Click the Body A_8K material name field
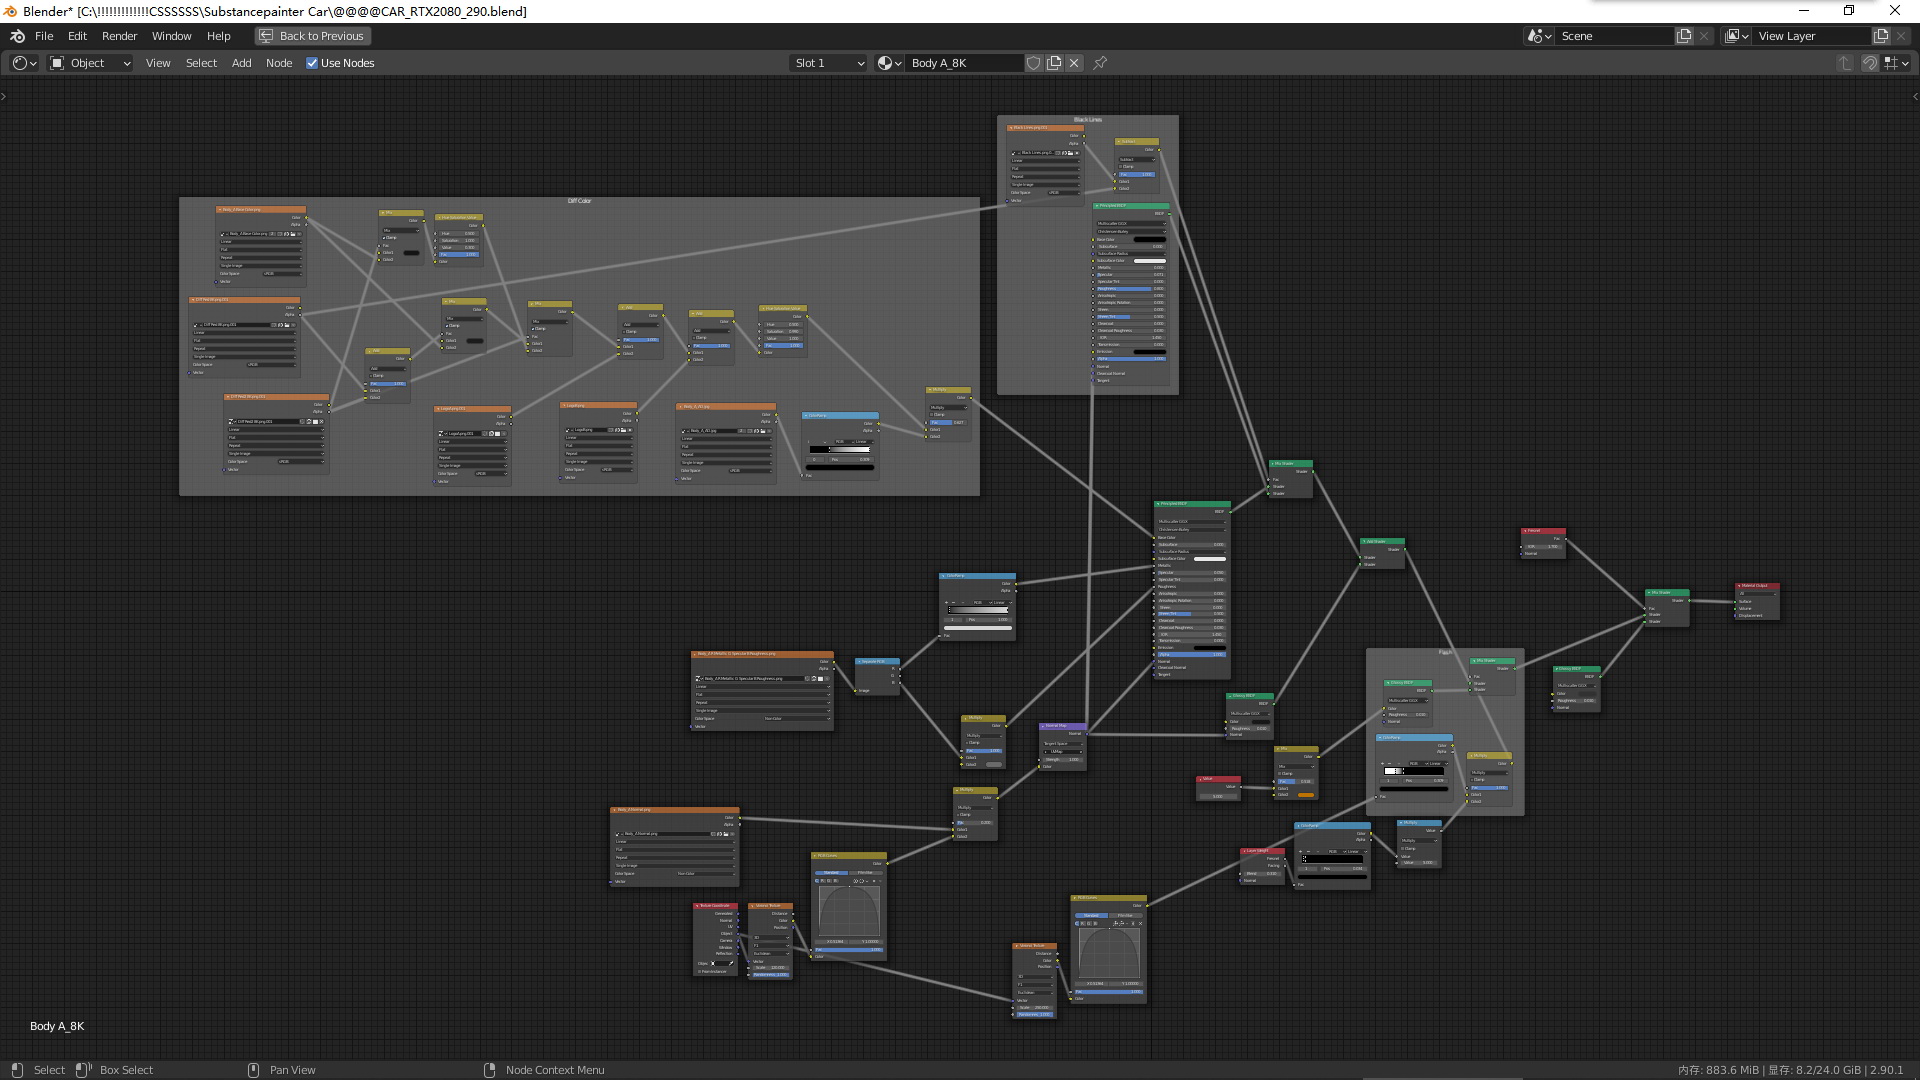 pos(962,63)
